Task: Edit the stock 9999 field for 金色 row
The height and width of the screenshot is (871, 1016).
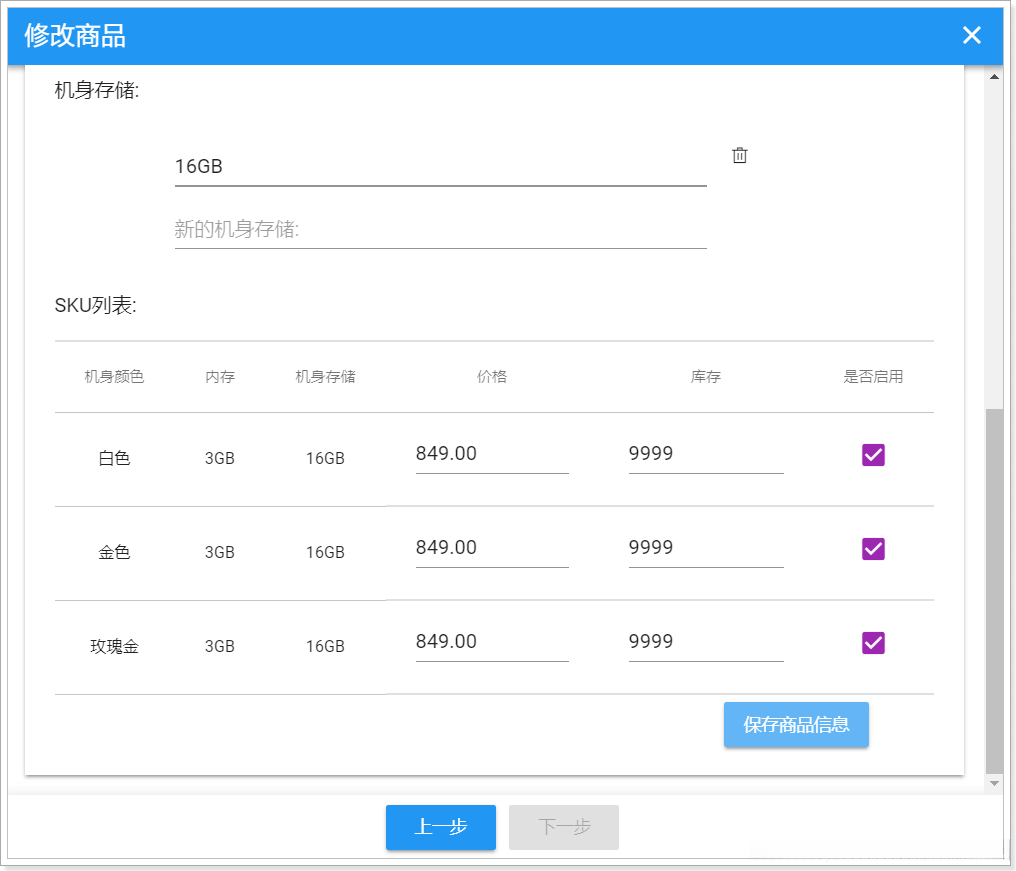Action: [706, 548]
